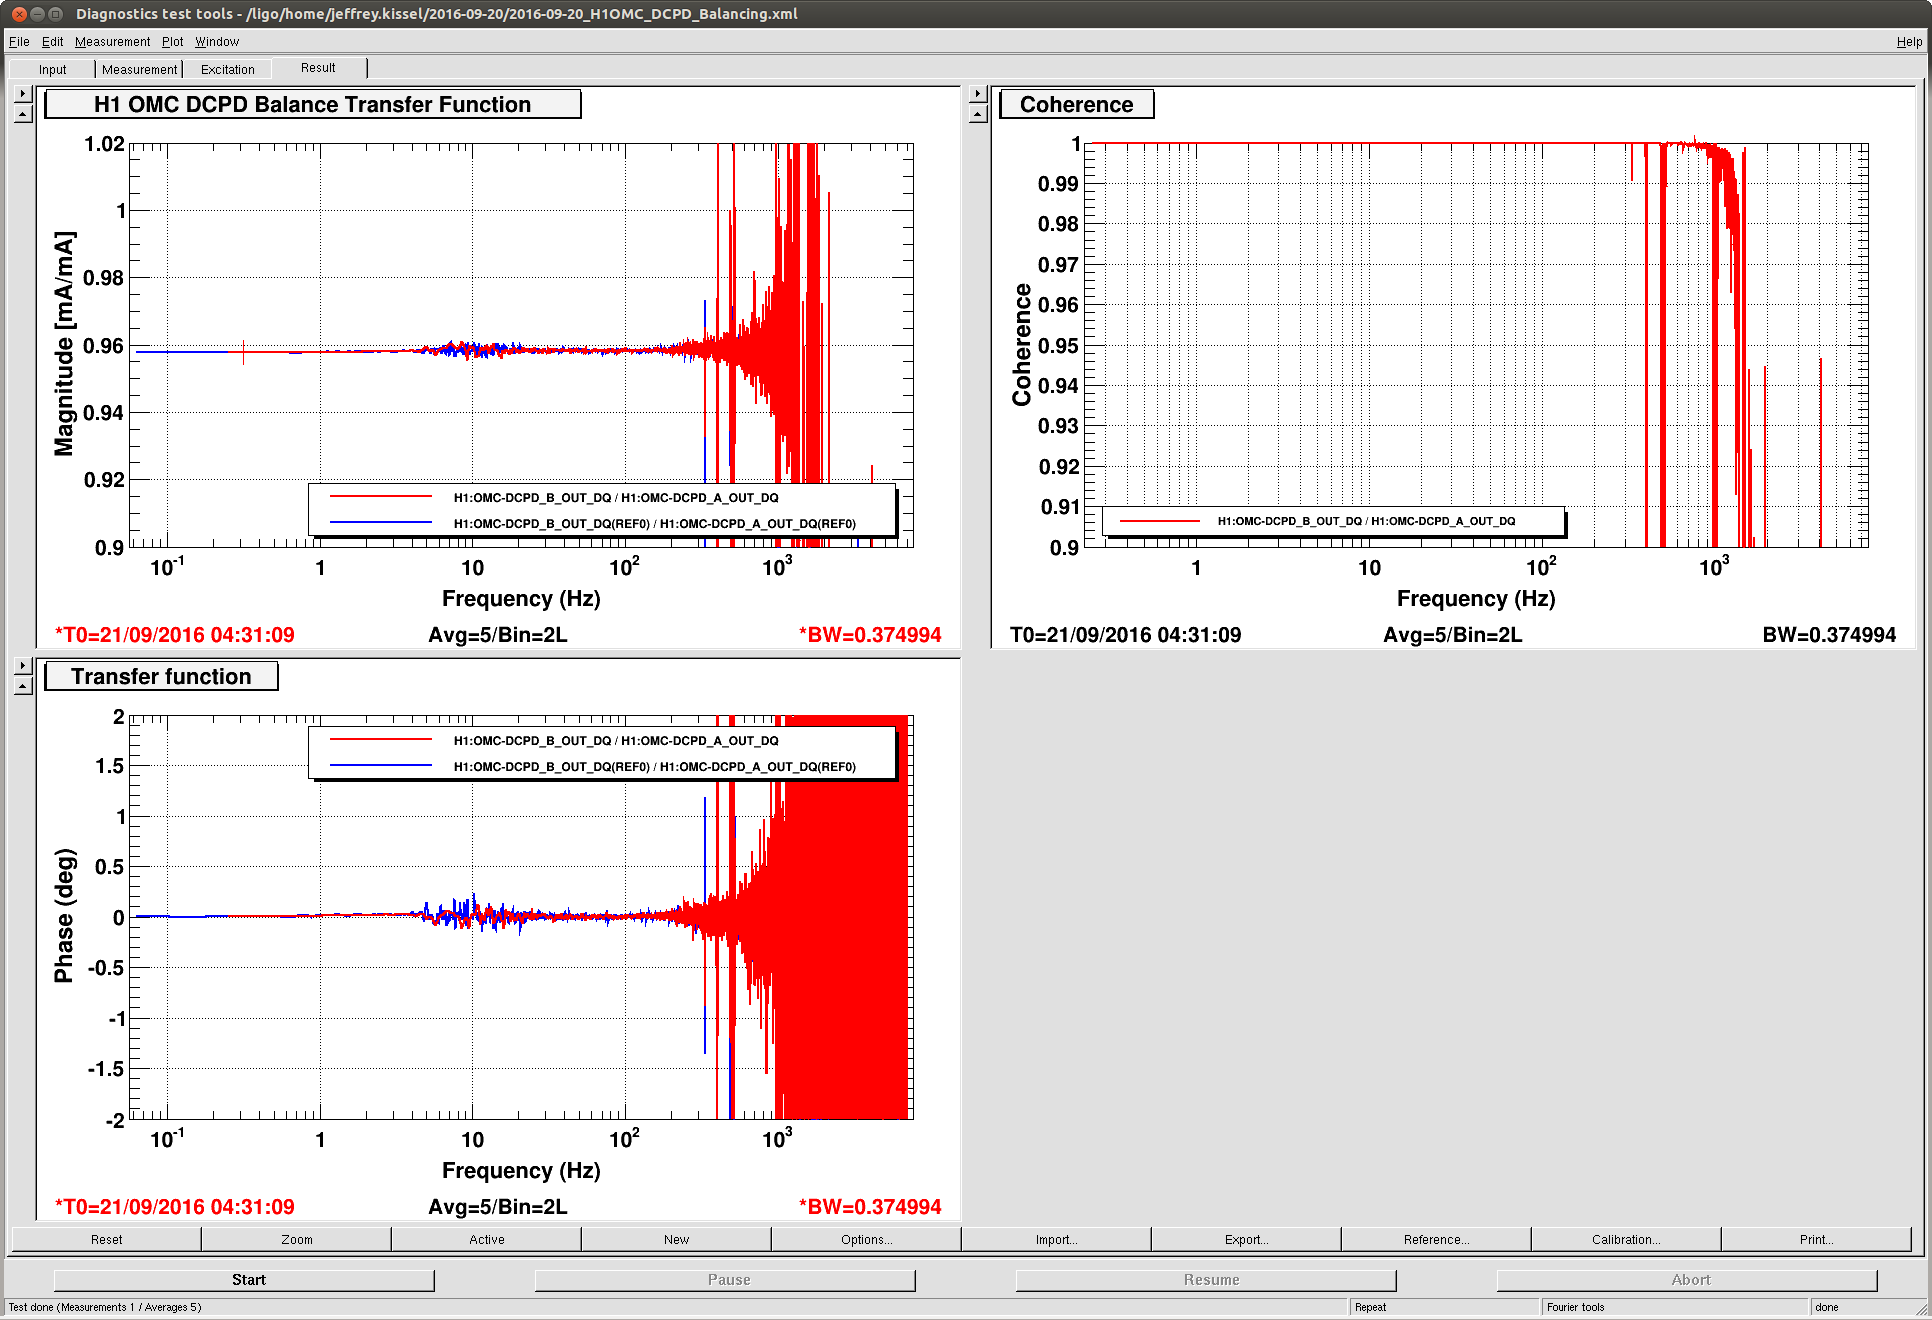Screen dimensions: 1932x1320
Task: Switch to the Excitation tab
Action: (x=227, y=69)
